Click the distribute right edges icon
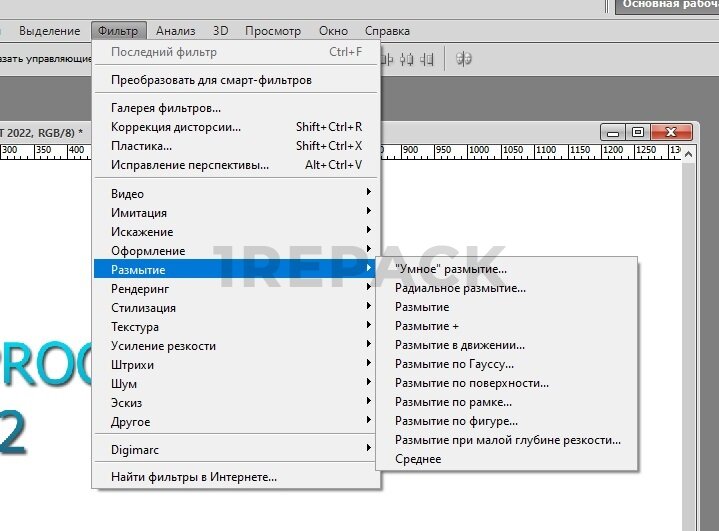This screenshot has height=531, width=719. pos(427,59)
